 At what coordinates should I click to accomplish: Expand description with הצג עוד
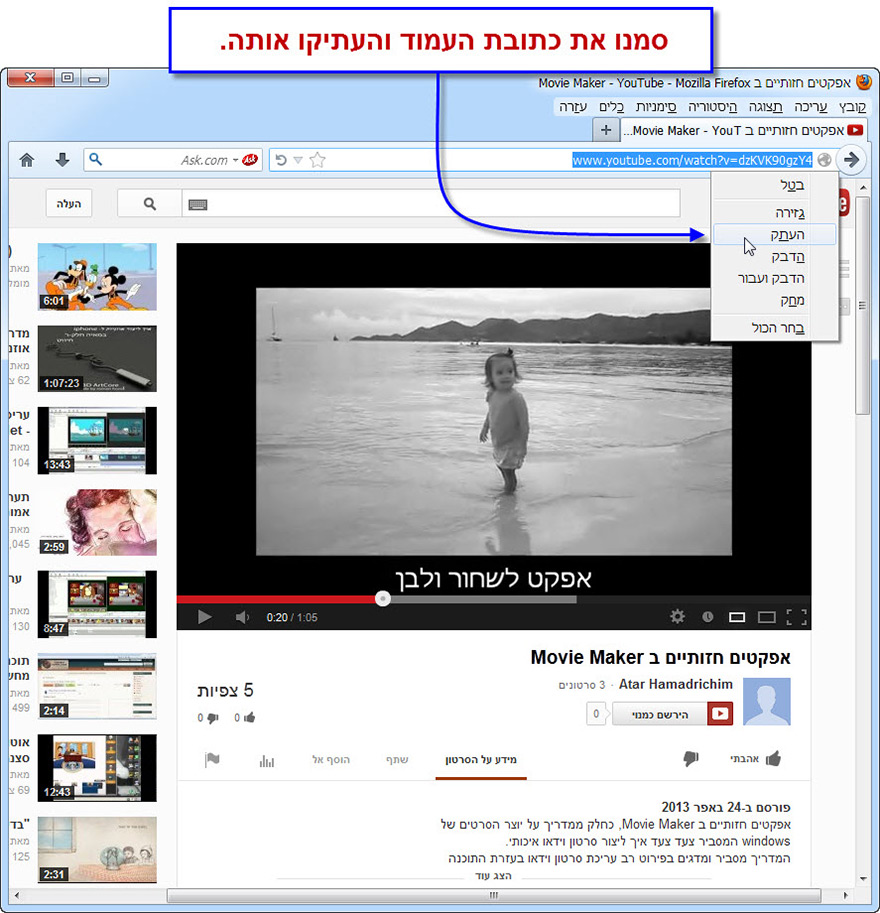(x=493, y=876)
